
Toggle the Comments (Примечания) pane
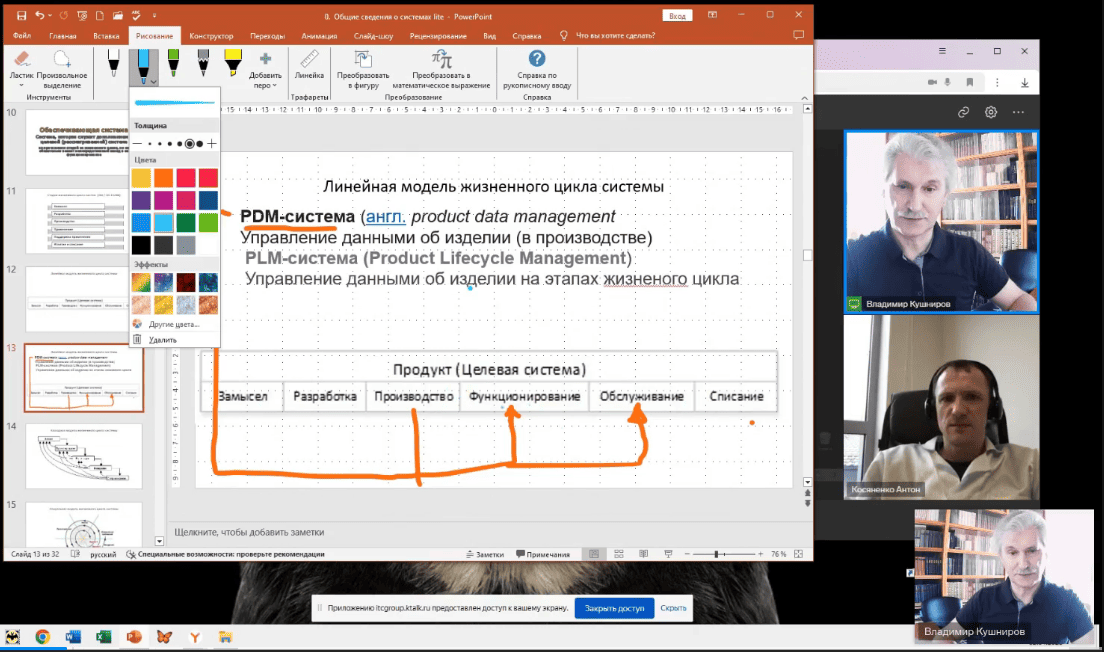click(541, 554)
